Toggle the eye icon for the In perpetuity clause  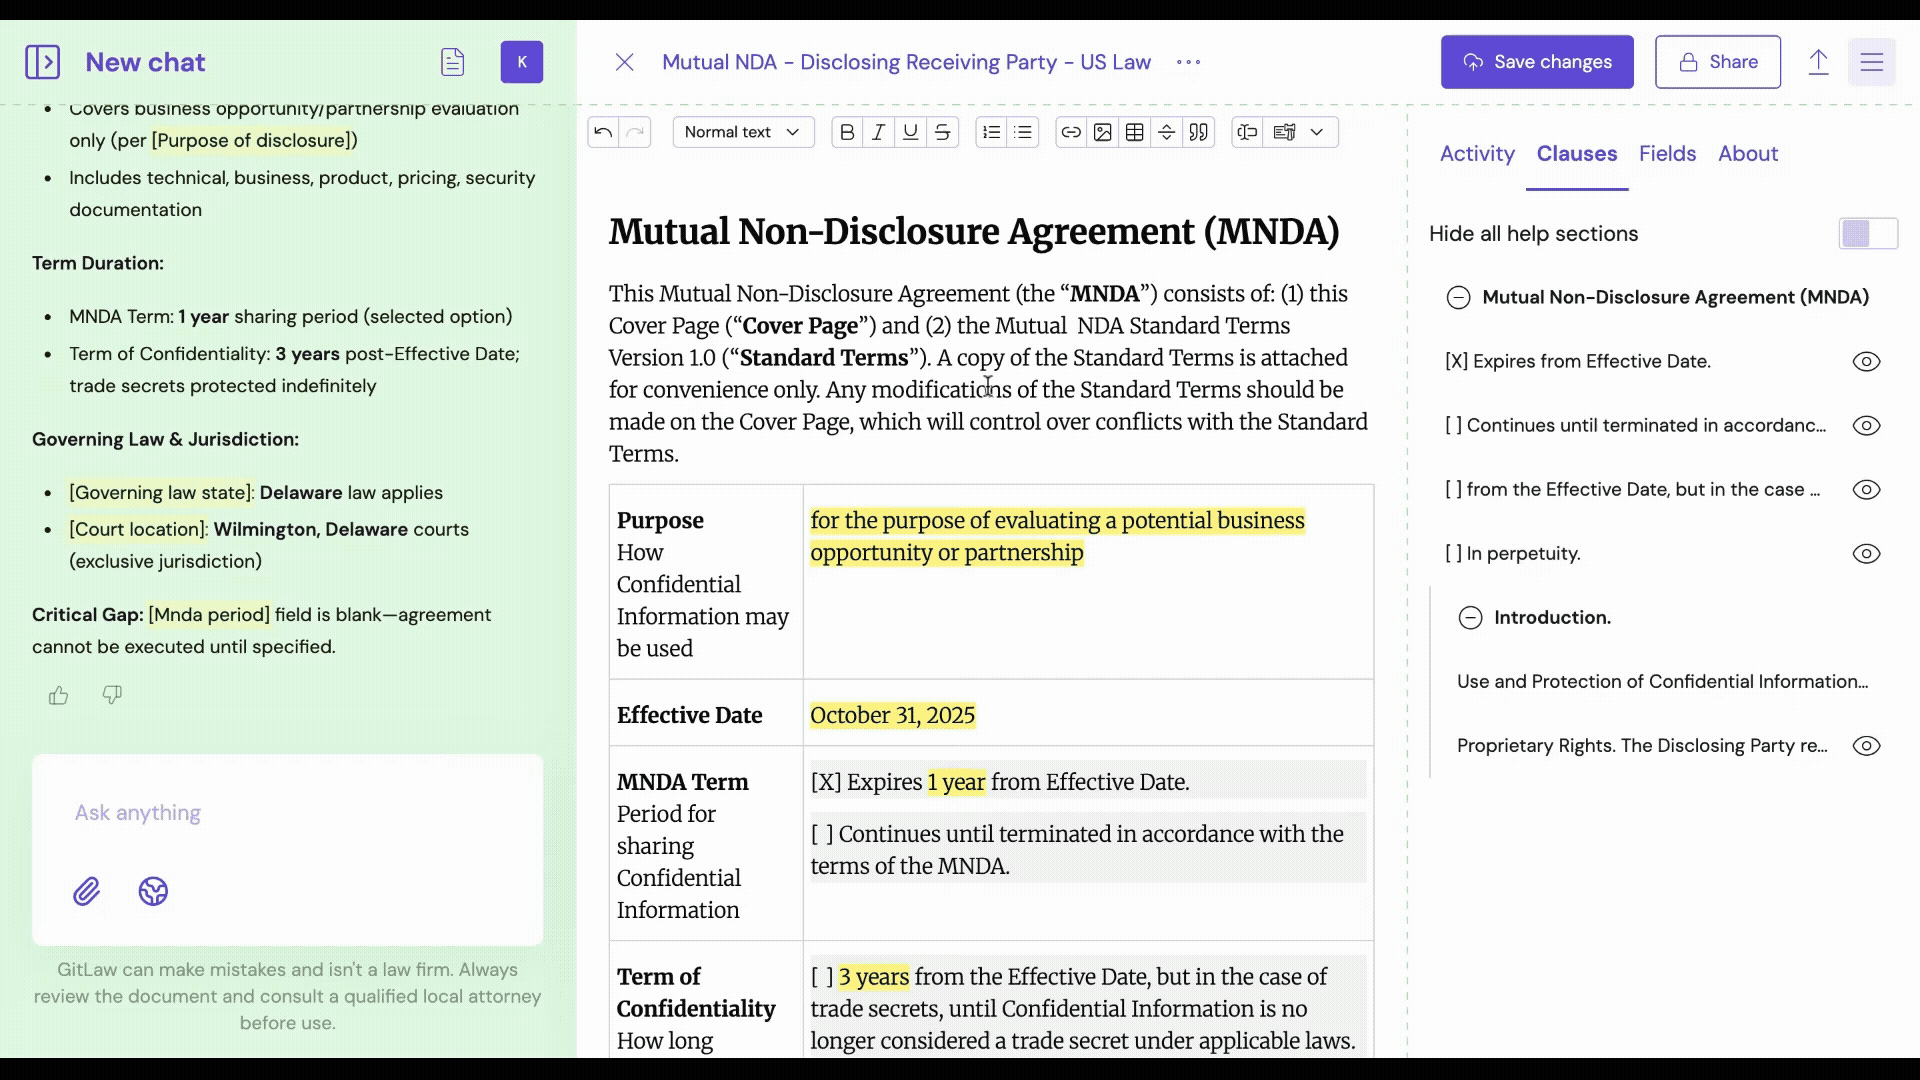pos(1866,554)
